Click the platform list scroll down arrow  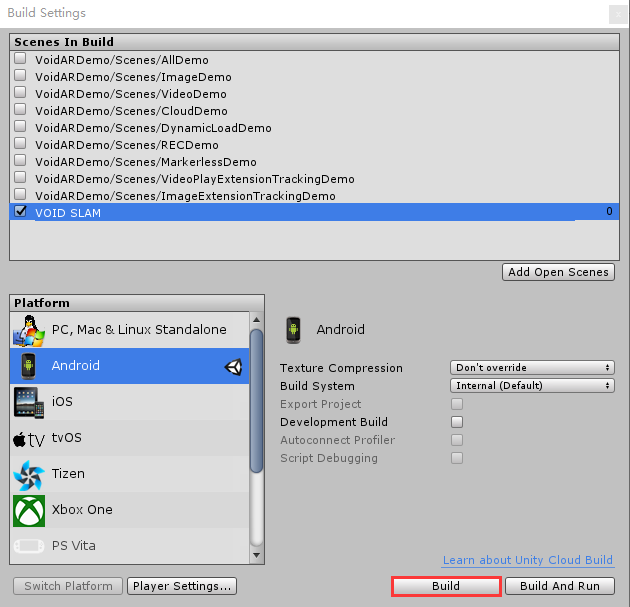[x=256, y=556]
